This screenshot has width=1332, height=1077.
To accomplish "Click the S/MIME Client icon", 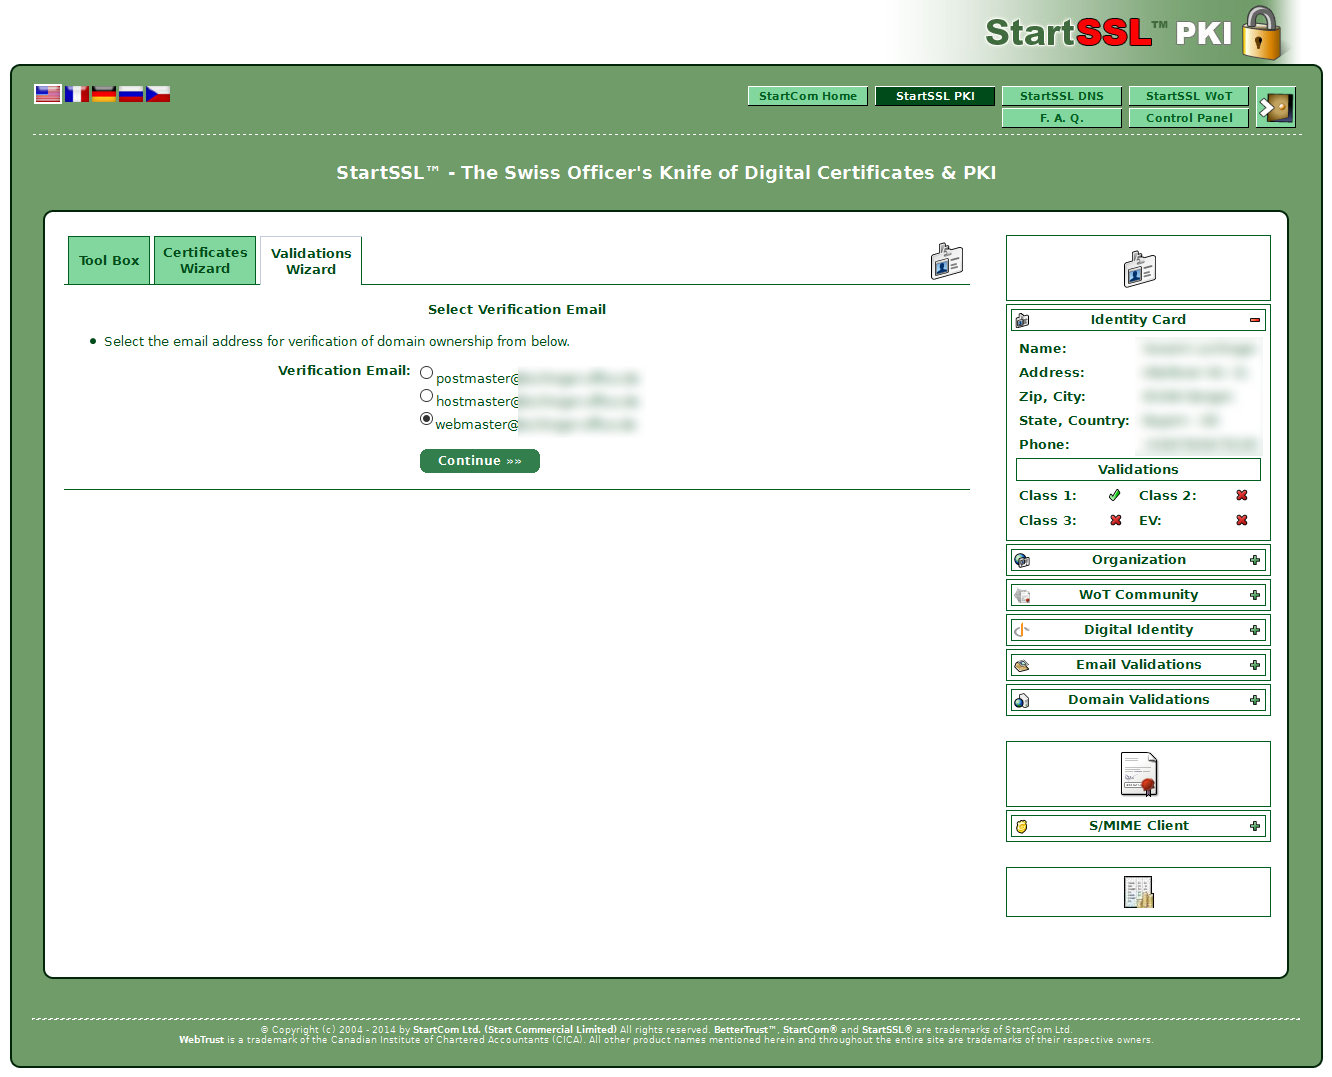I will [1022, 826].
